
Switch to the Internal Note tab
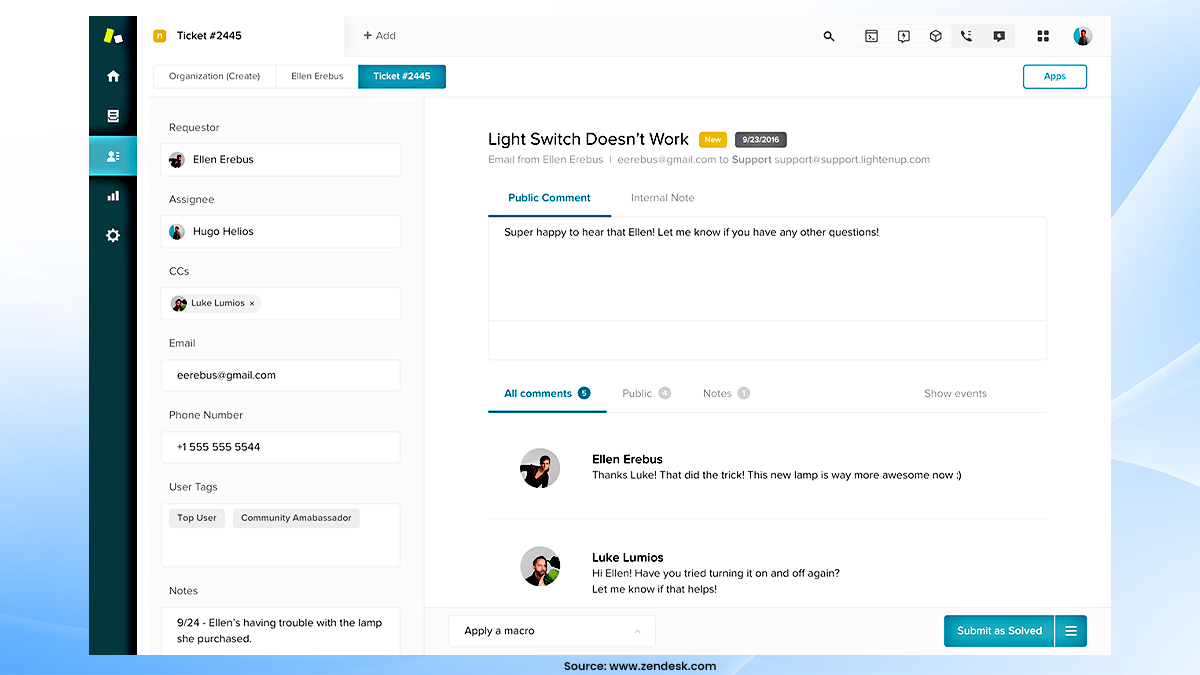point(662,198)
